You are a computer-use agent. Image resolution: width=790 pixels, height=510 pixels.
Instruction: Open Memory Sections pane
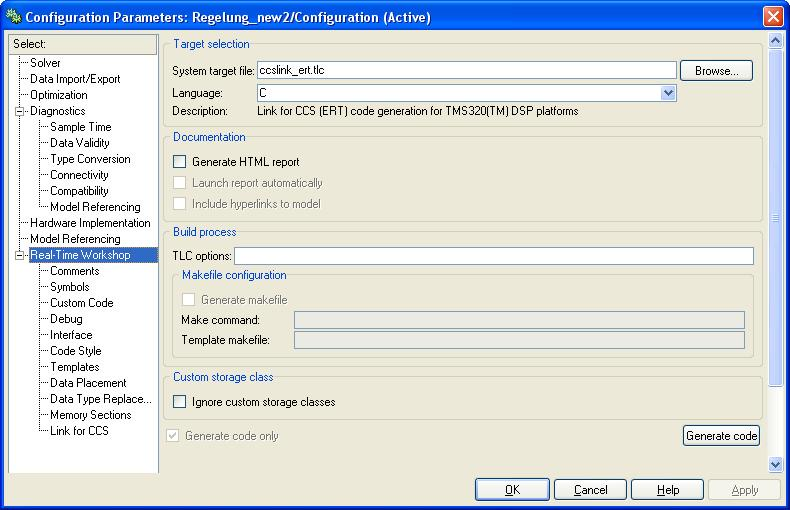click(91, 415)
